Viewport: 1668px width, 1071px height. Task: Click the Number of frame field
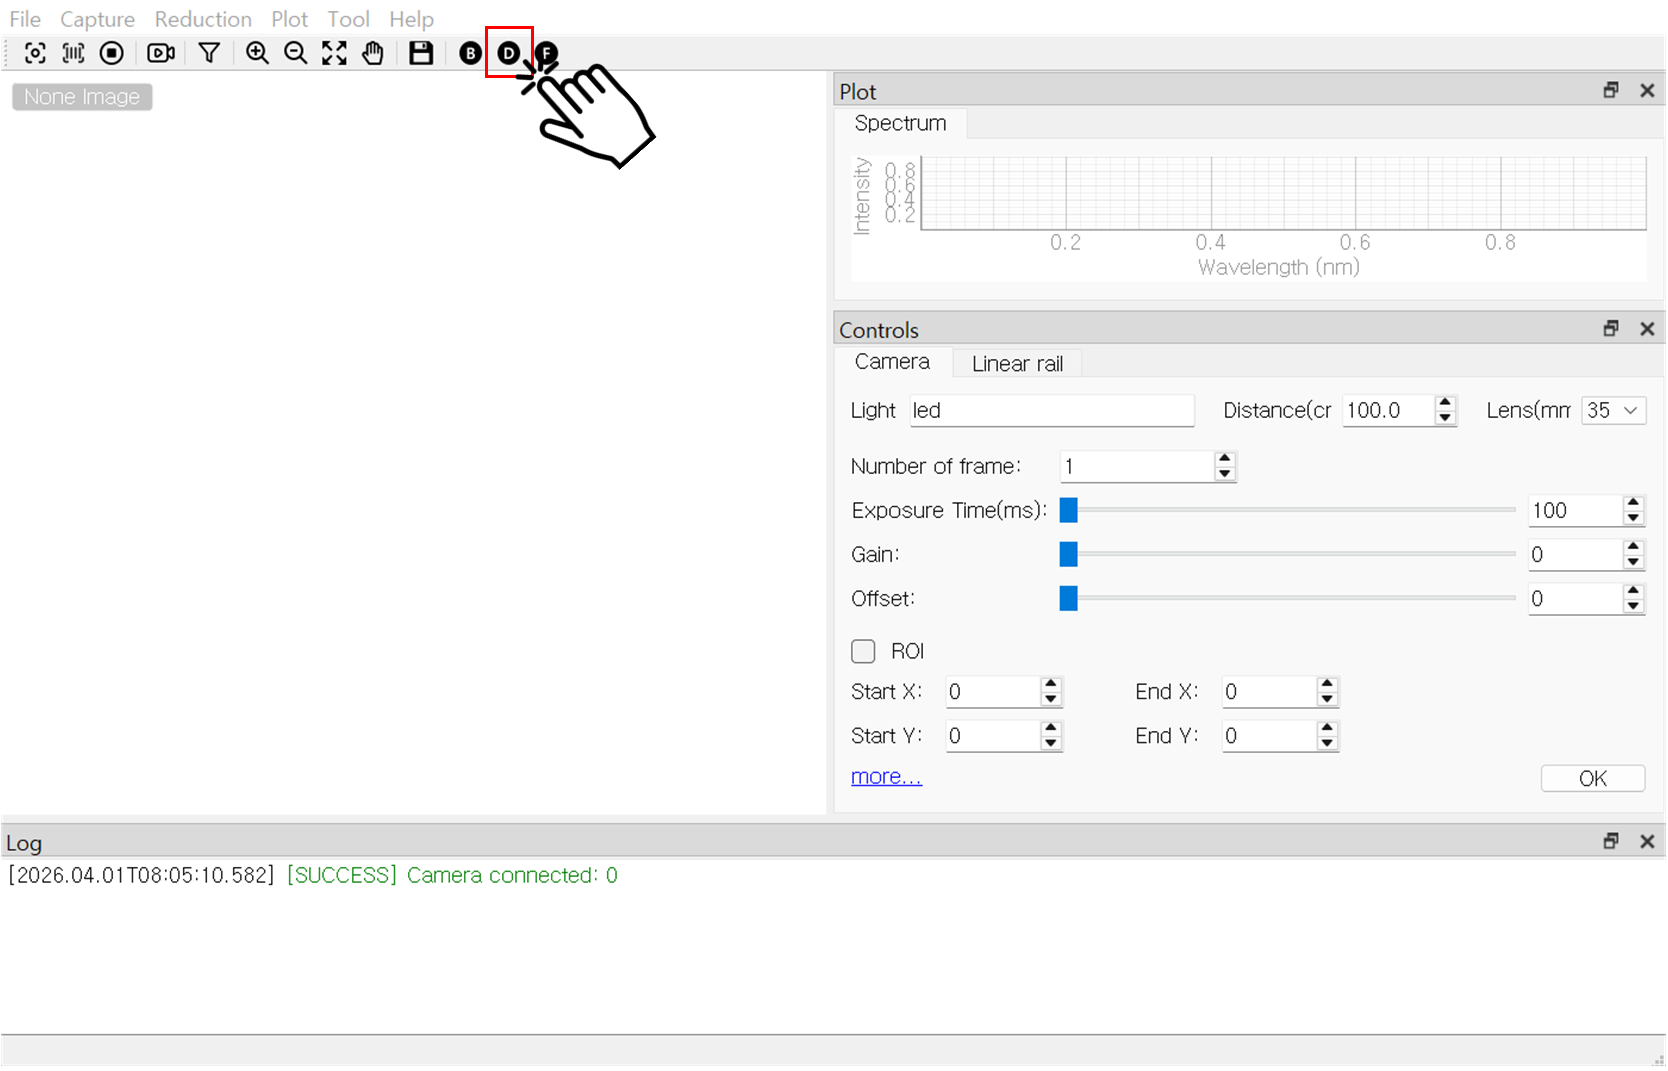coord(1137,466)
